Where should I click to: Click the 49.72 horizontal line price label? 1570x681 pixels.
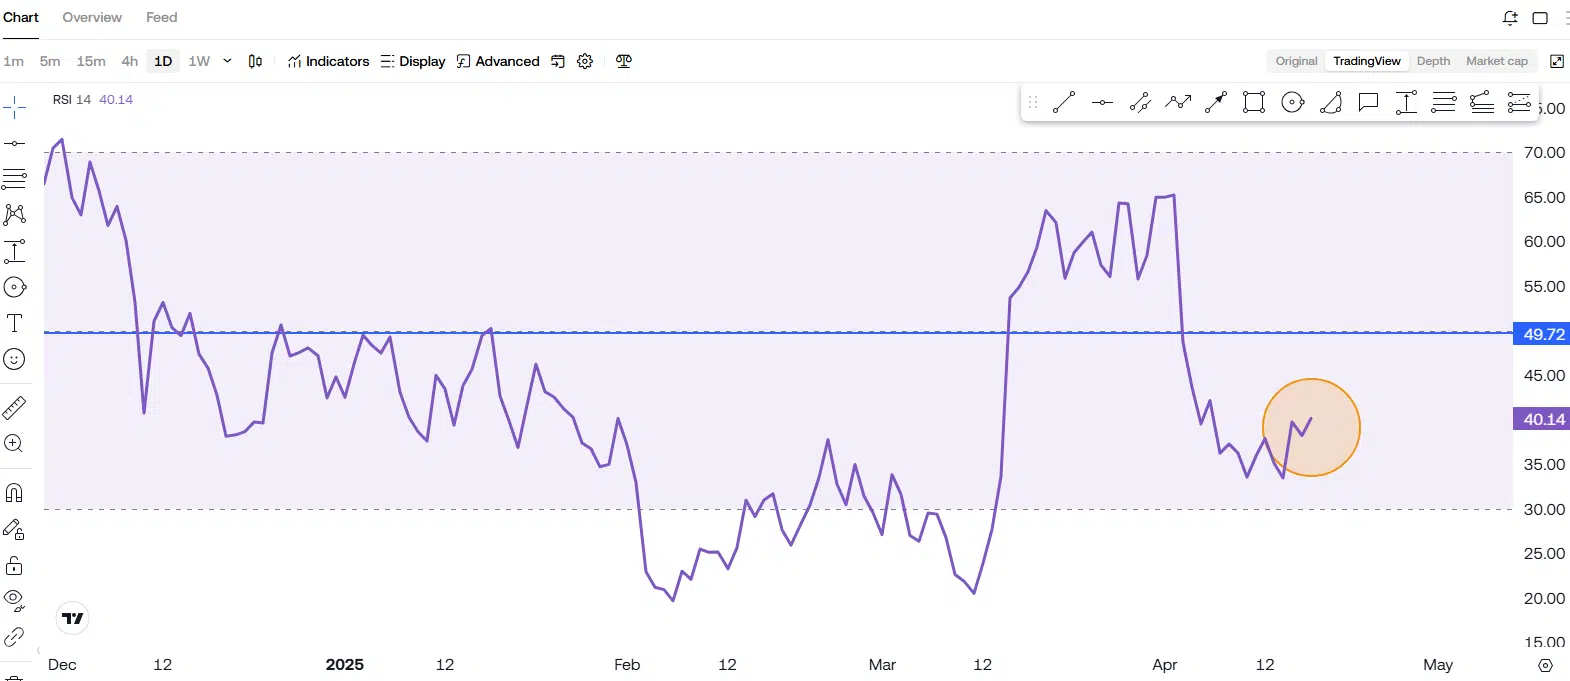click(1542, 334)
